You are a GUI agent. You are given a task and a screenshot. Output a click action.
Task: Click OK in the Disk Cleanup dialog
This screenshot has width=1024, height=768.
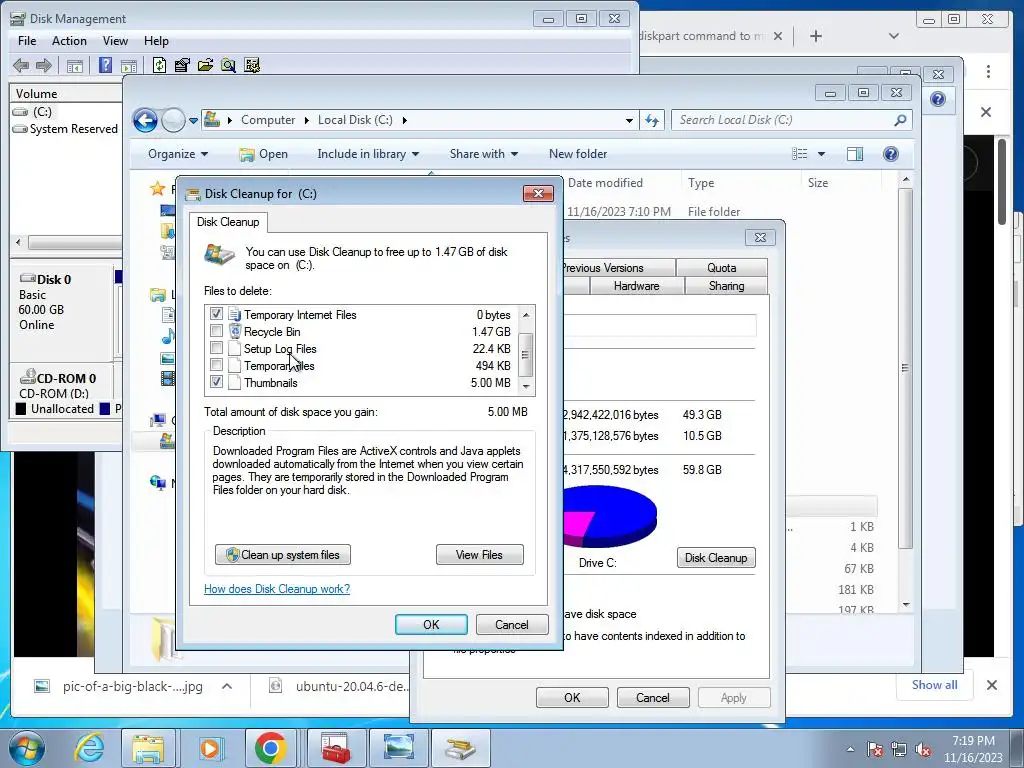(431, 624)
